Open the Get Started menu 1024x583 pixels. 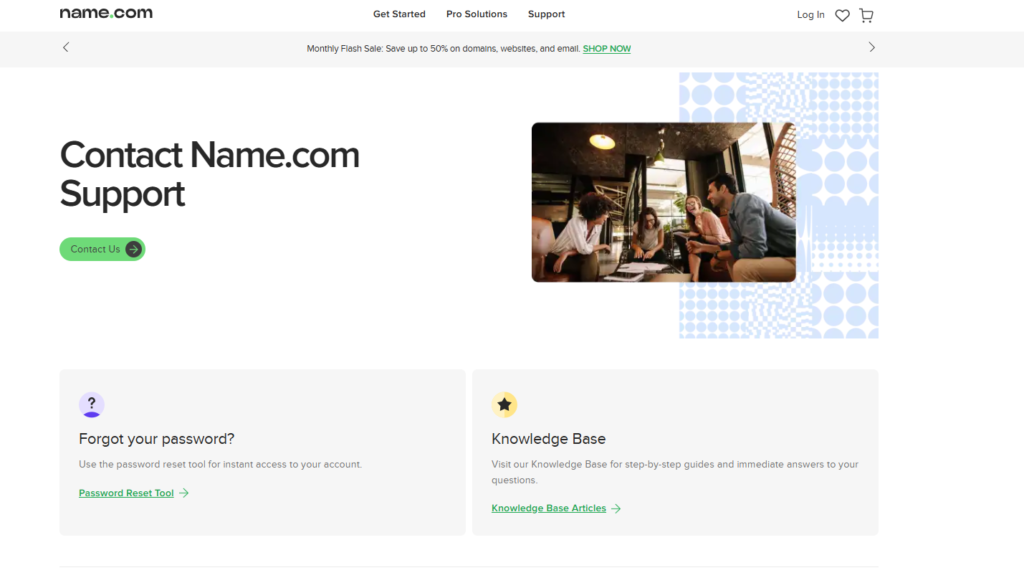tap(399, 14)
